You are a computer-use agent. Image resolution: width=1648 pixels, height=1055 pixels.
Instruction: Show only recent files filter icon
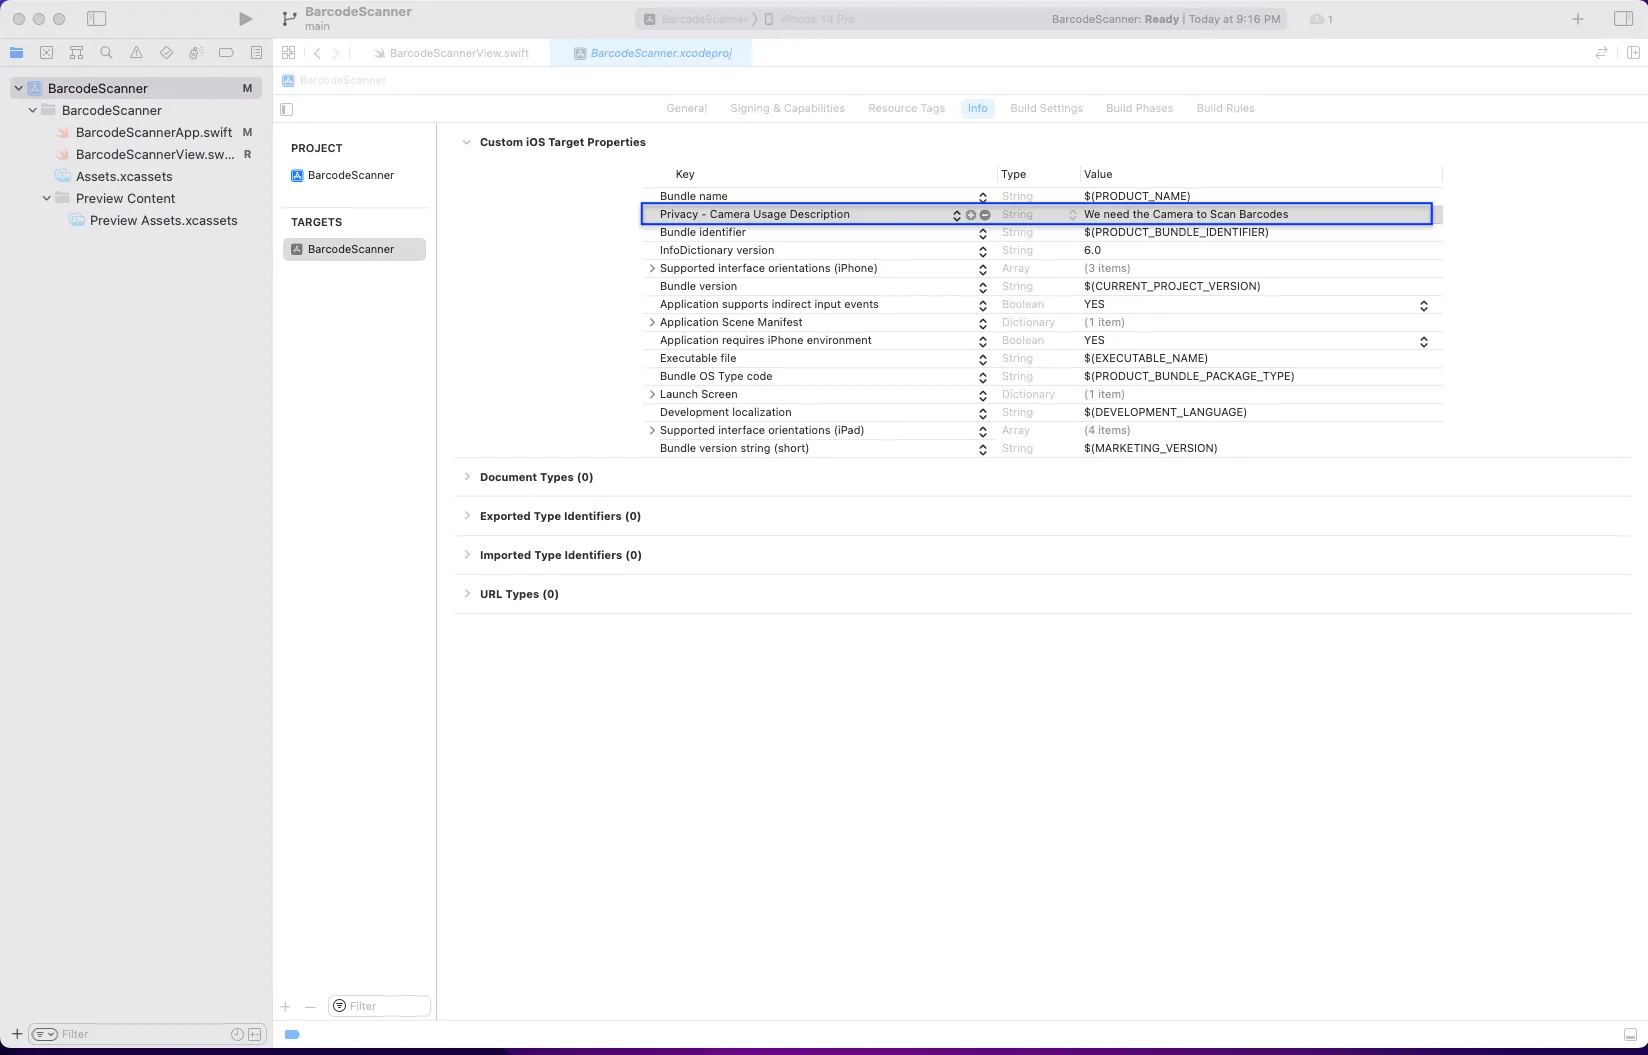pyautogui.click(x=237, y=1034)
